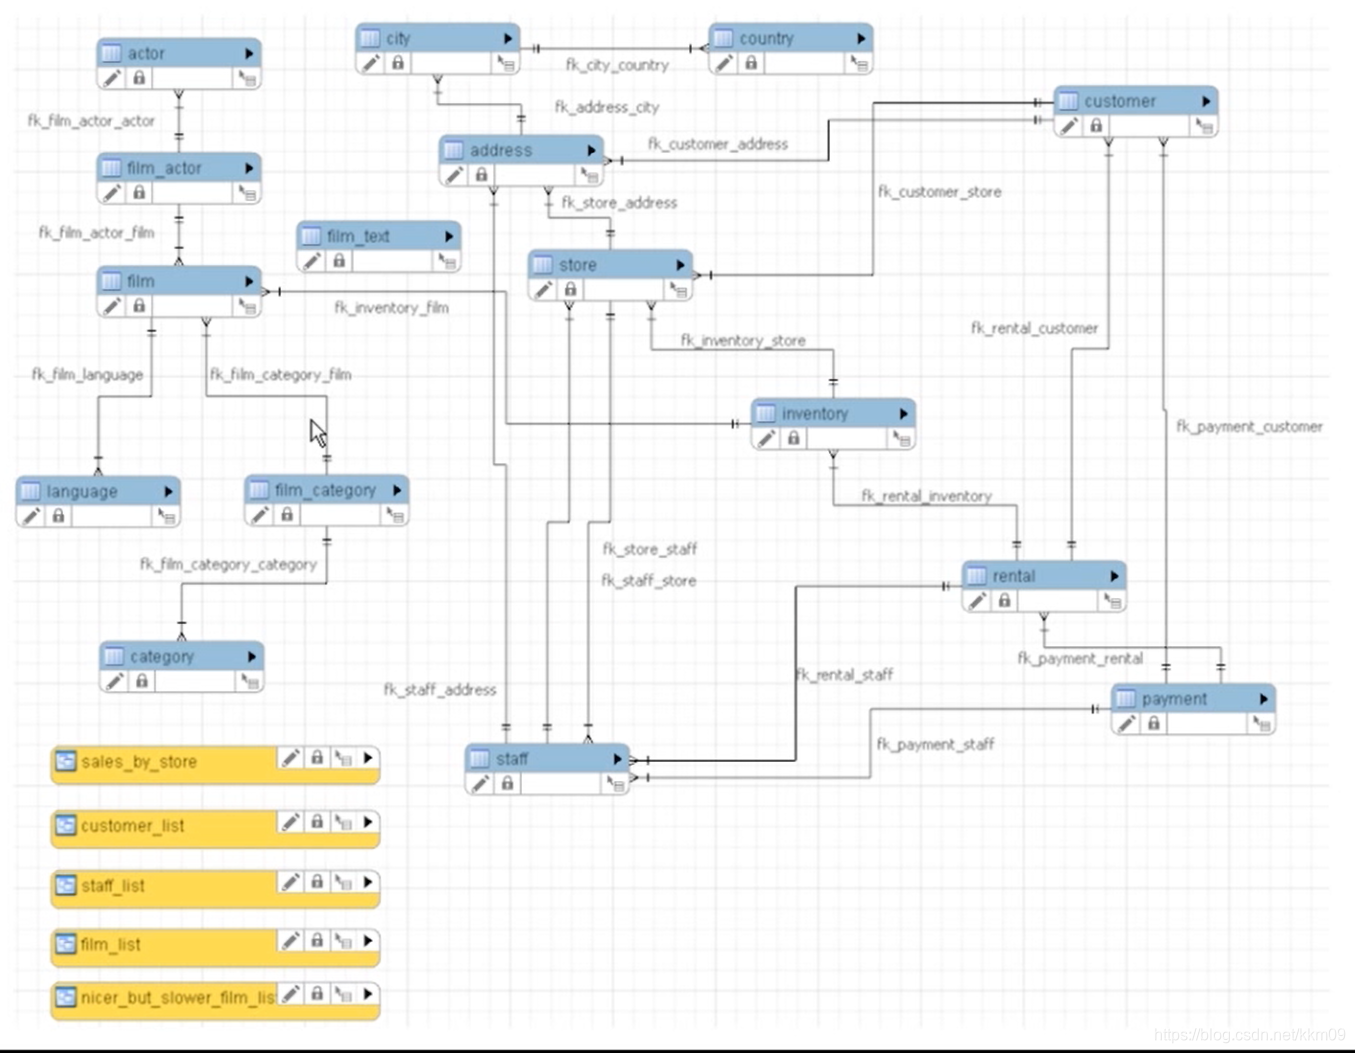Click the fk_film_language relationship label
Screen dimensions: 1355x1053
87,374
